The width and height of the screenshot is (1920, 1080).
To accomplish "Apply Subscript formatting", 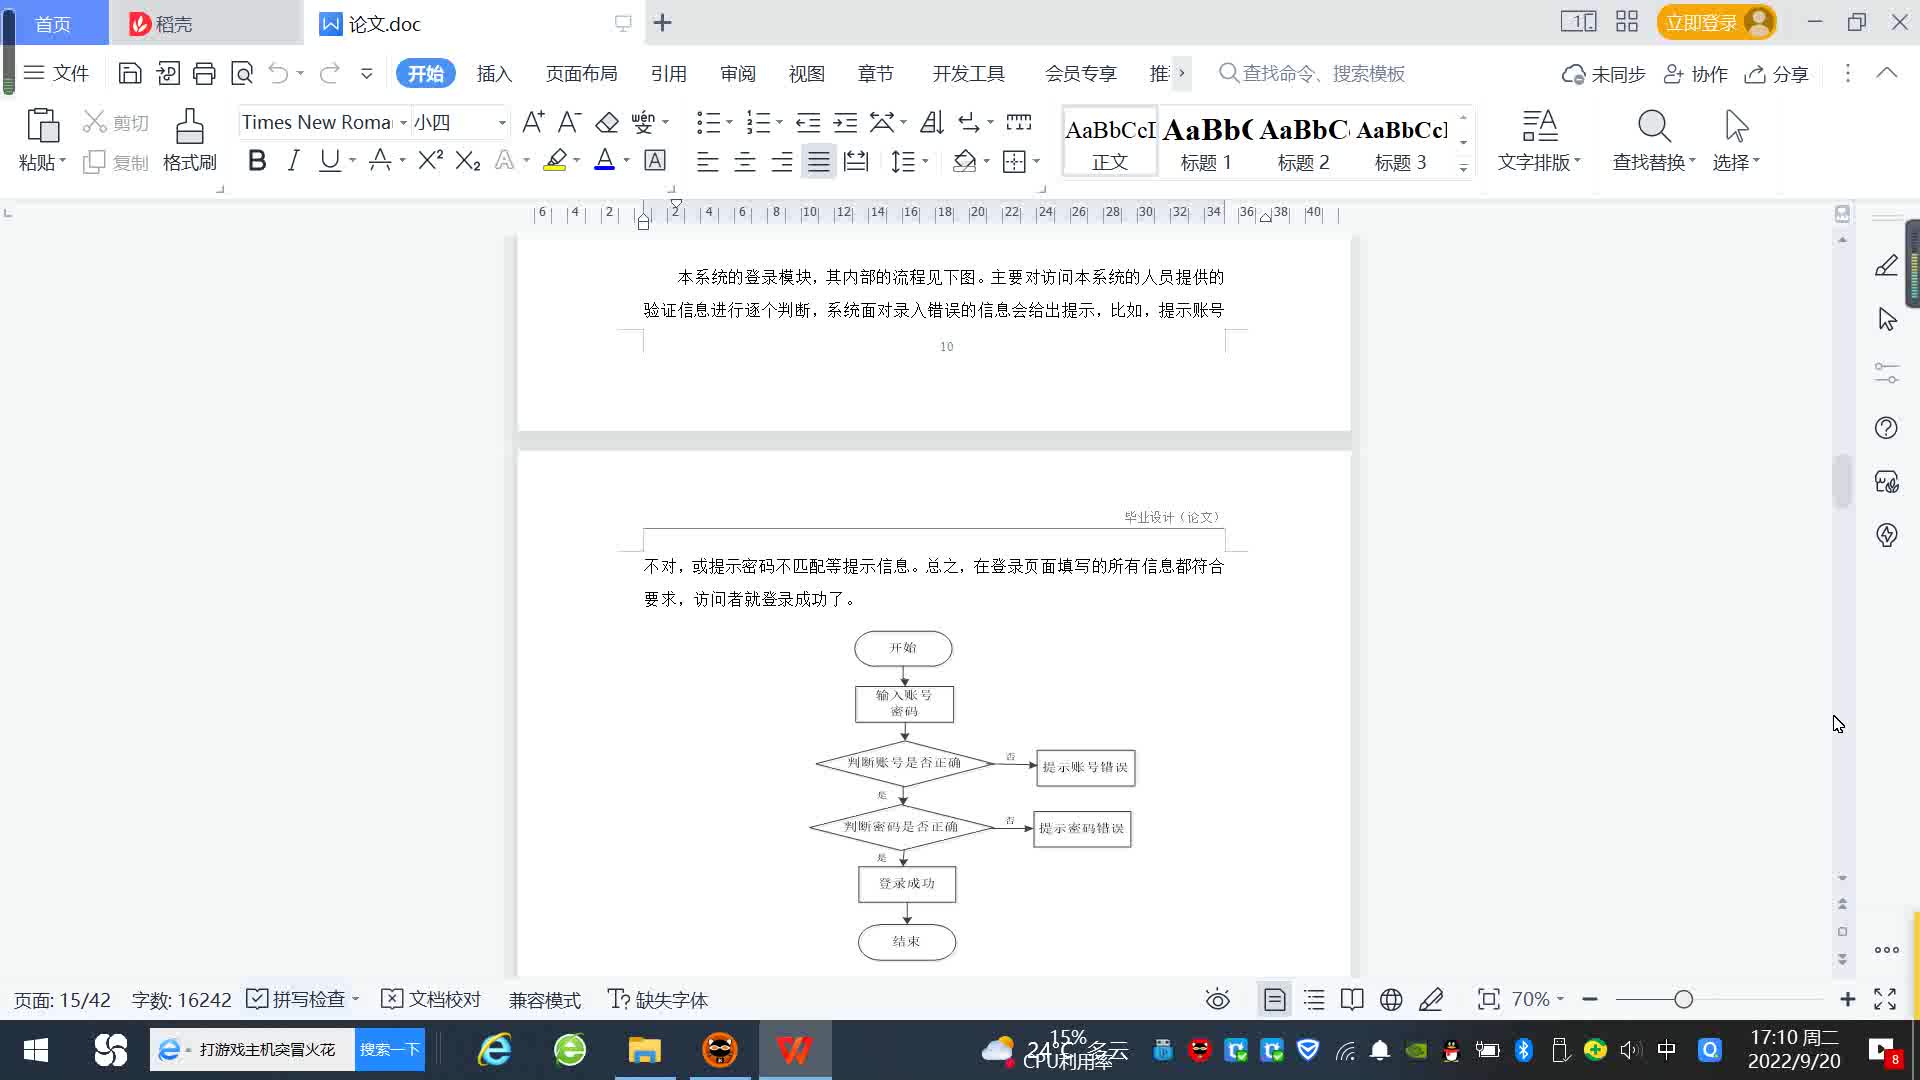I will (x=467, y=160).
